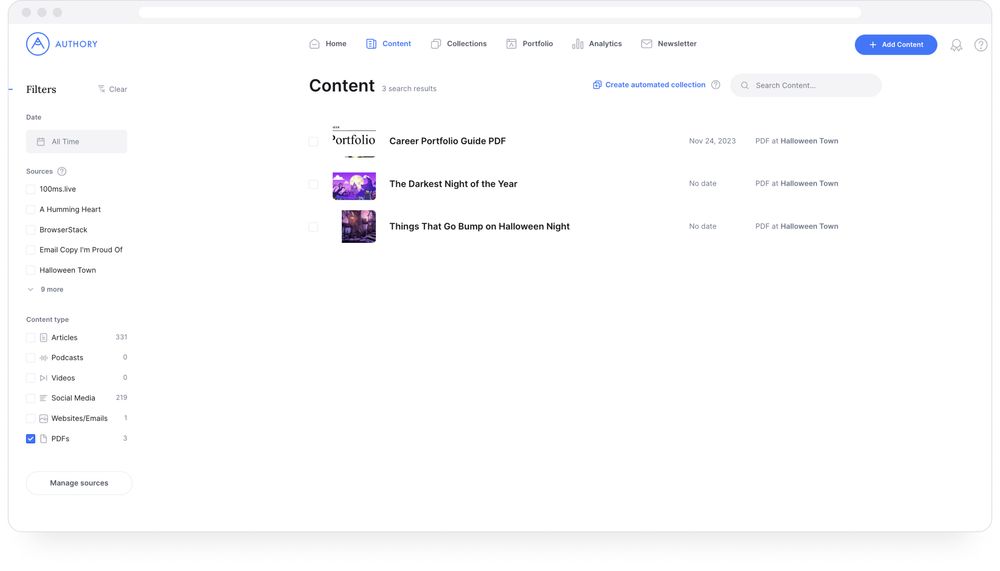Viewport: 1000px width, 571px height.
Task: Open the Analytics tab
Action: (x=596, y=44)
